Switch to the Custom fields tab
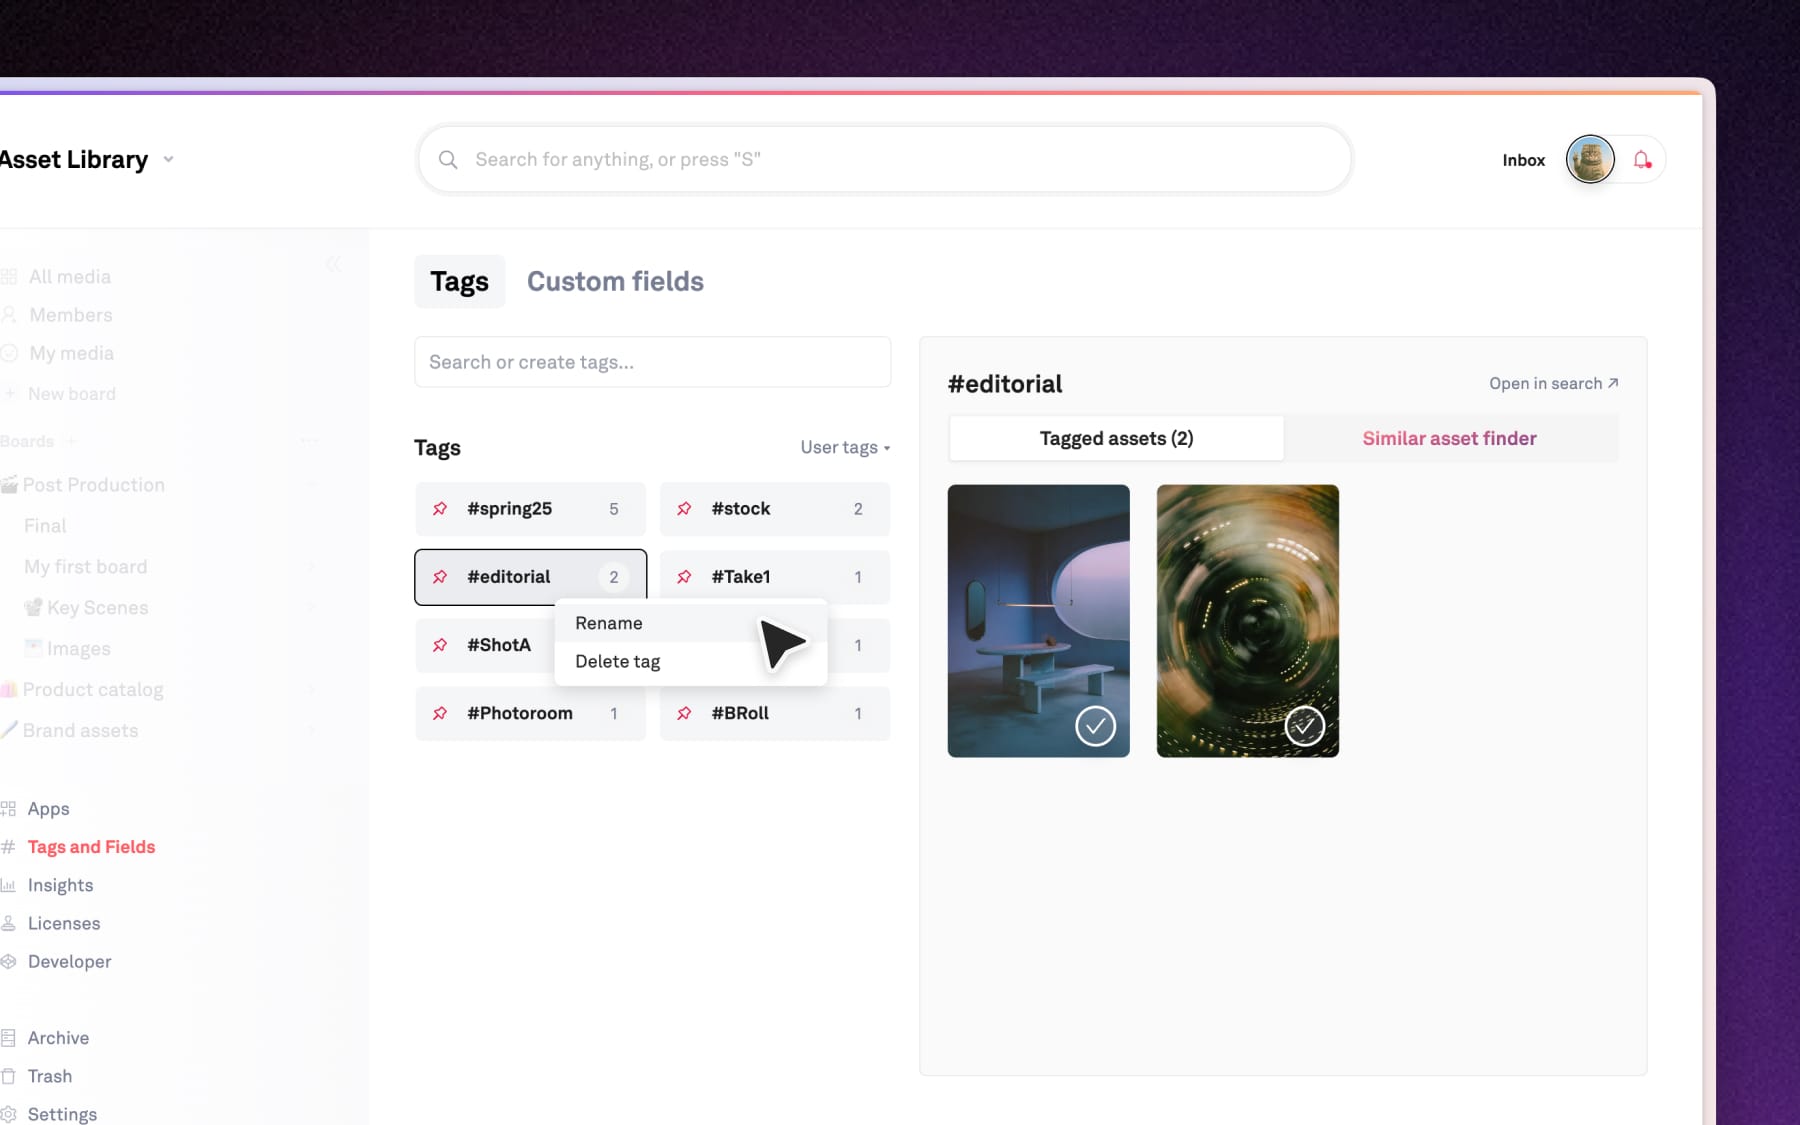This screenshot has height=1125, width=1800. [x=615, y=282]
